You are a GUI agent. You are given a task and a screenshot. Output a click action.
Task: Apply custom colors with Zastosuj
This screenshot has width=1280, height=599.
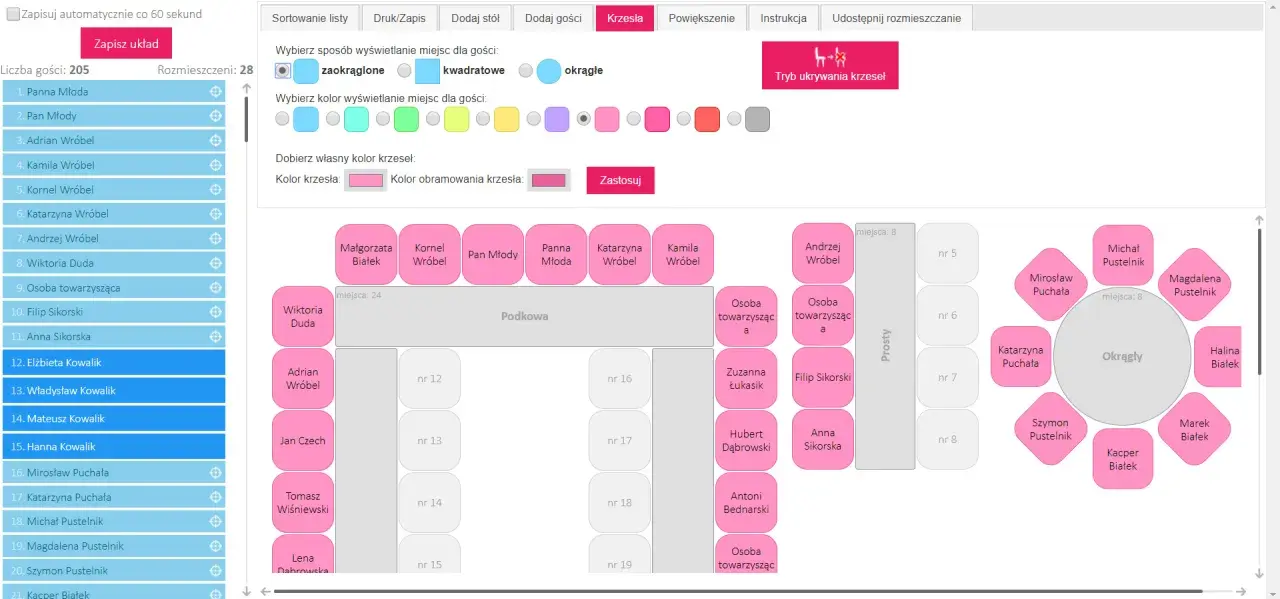tap(620, 180)
